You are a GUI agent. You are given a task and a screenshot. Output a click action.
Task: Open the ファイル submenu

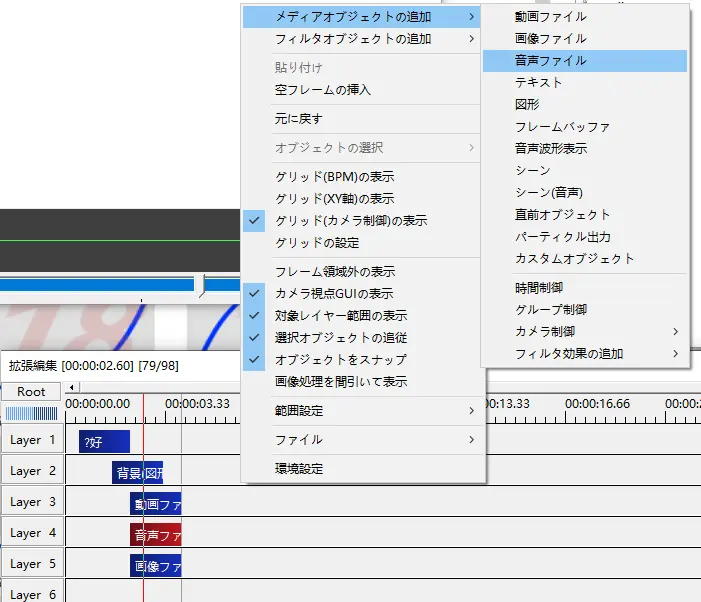(x=298, y=440)
